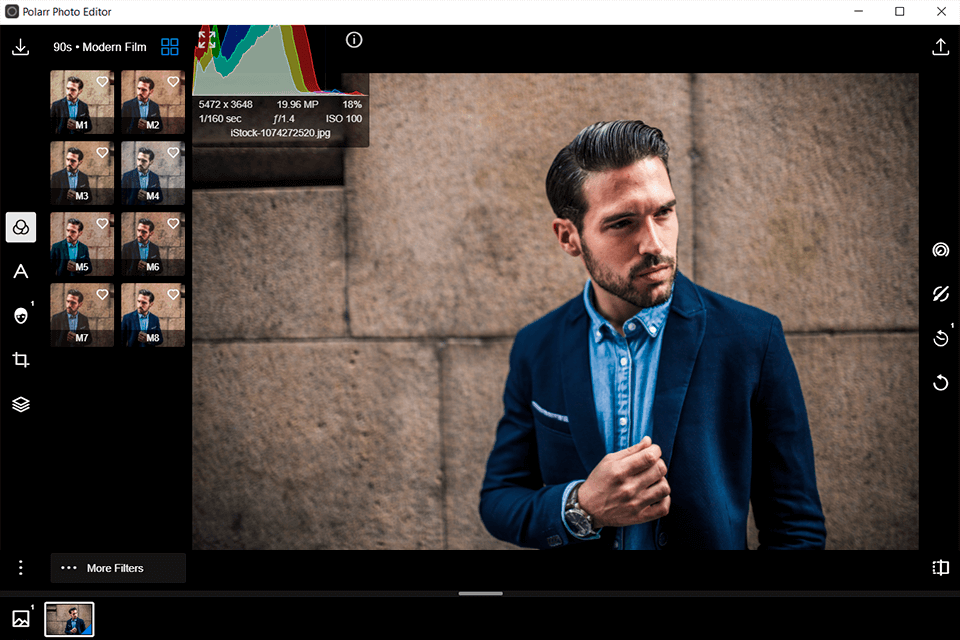The image size is (960, 640).
Task: Open the Layers panel icon
Action: pos(20,404)
